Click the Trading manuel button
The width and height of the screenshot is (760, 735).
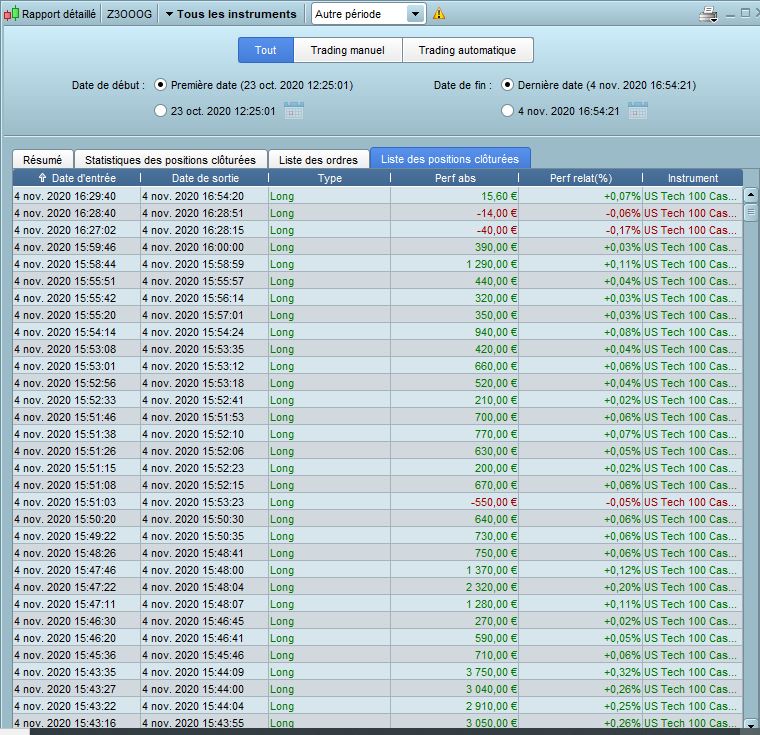click(x=347, y=50)
